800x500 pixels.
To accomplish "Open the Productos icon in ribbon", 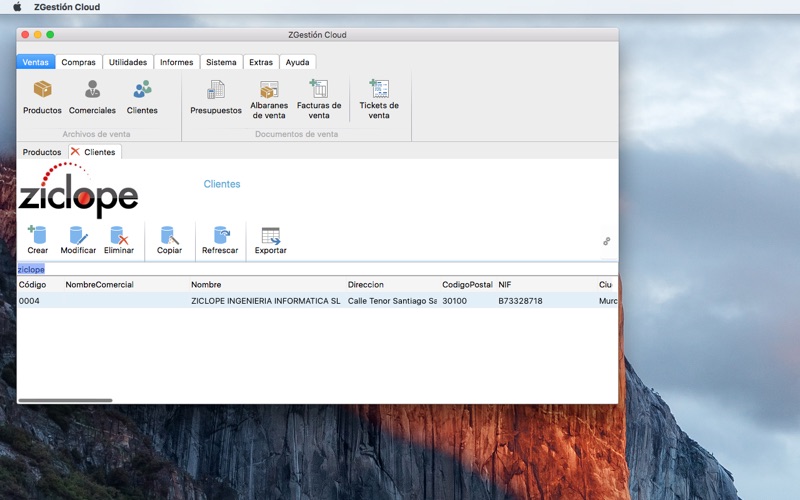I will 42,97.
